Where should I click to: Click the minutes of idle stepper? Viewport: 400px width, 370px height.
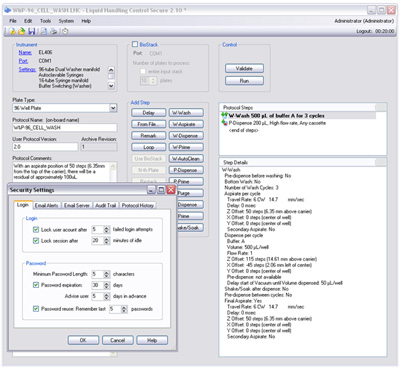click(106, 241)
